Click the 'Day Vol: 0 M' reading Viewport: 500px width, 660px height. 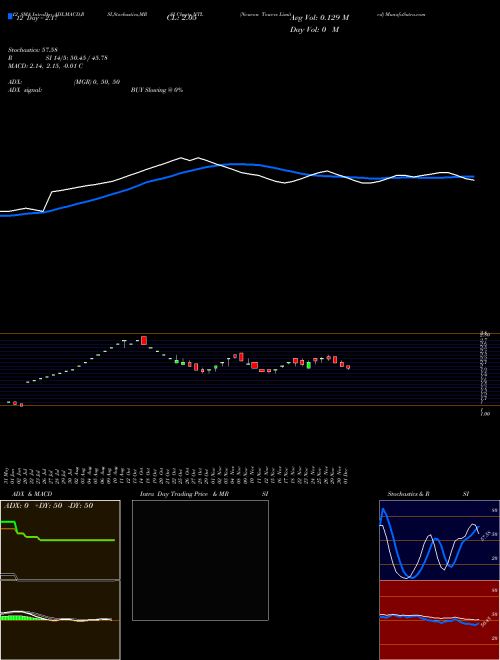point(314,30)
